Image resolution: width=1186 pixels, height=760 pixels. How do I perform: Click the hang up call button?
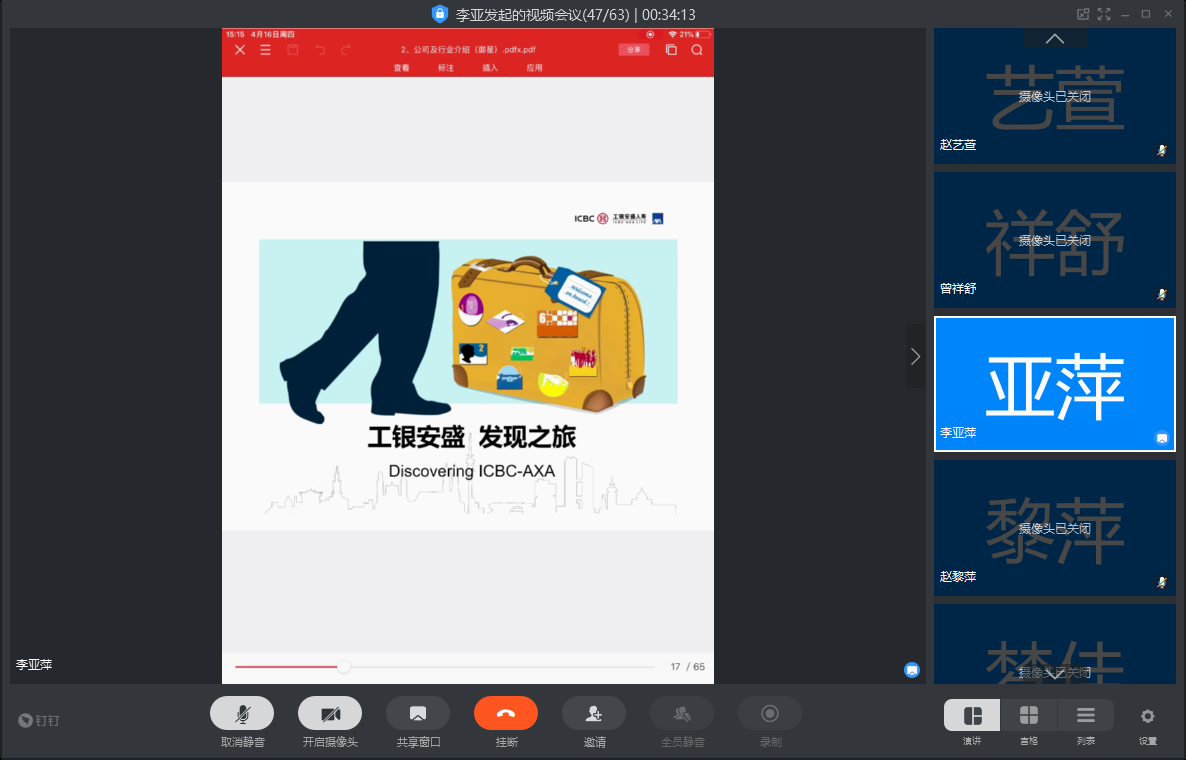point(505,713)
